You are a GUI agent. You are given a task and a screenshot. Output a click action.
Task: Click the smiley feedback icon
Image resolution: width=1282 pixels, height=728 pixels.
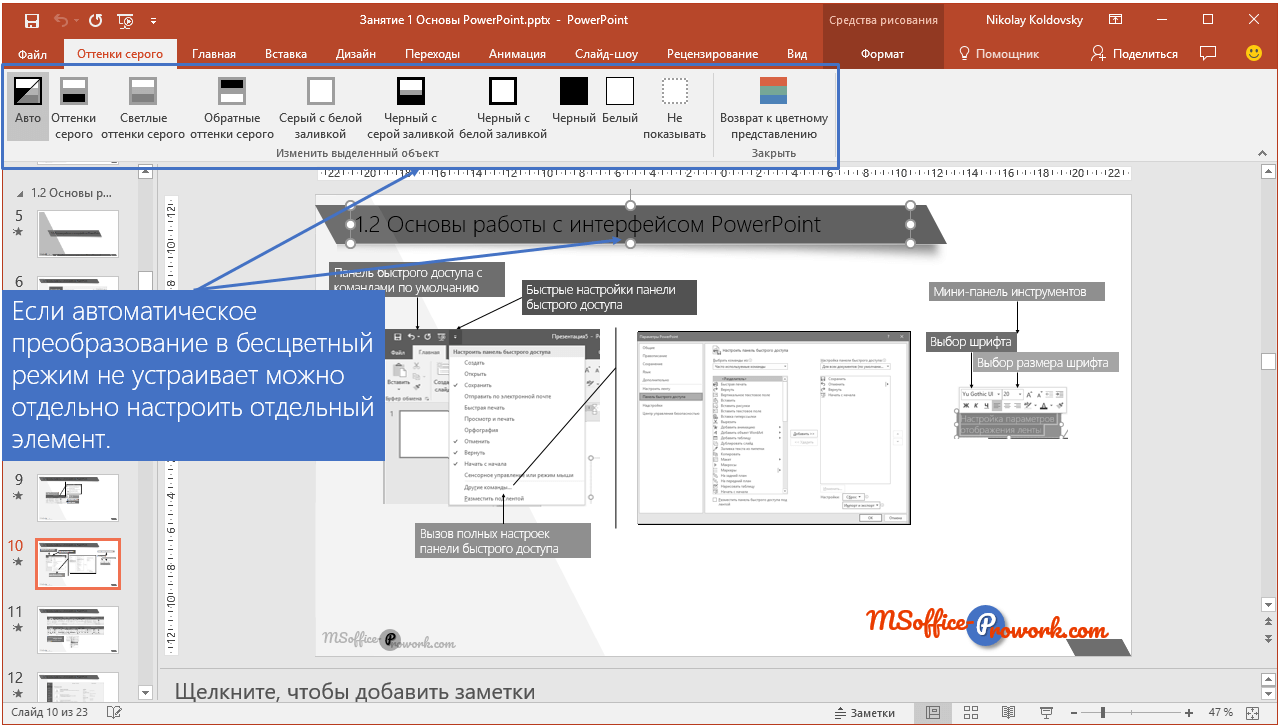(1253, 53)
